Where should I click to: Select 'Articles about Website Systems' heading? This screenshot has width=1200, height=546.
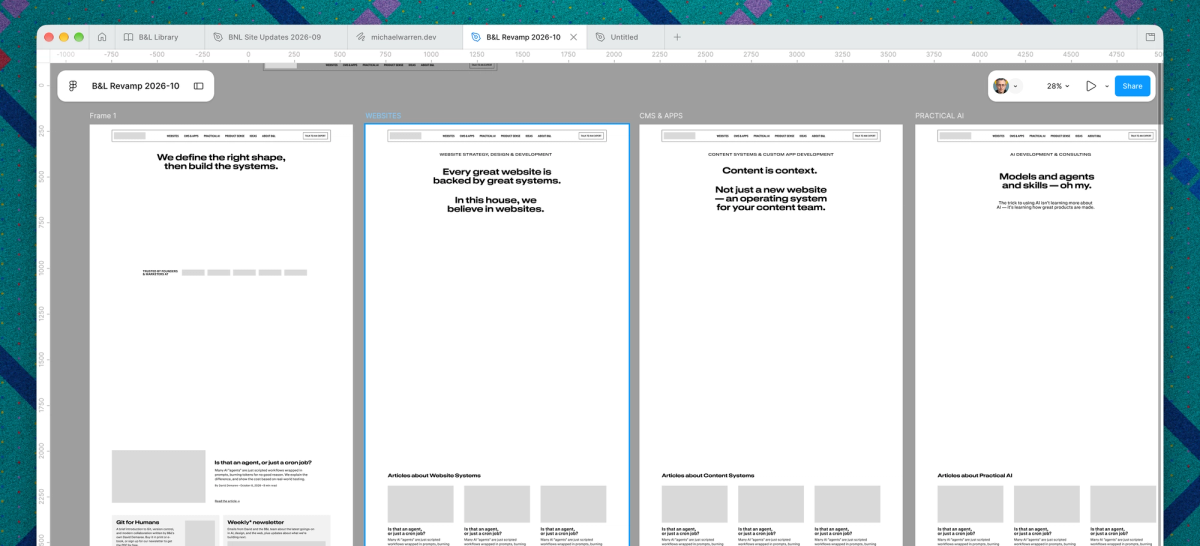434,475
